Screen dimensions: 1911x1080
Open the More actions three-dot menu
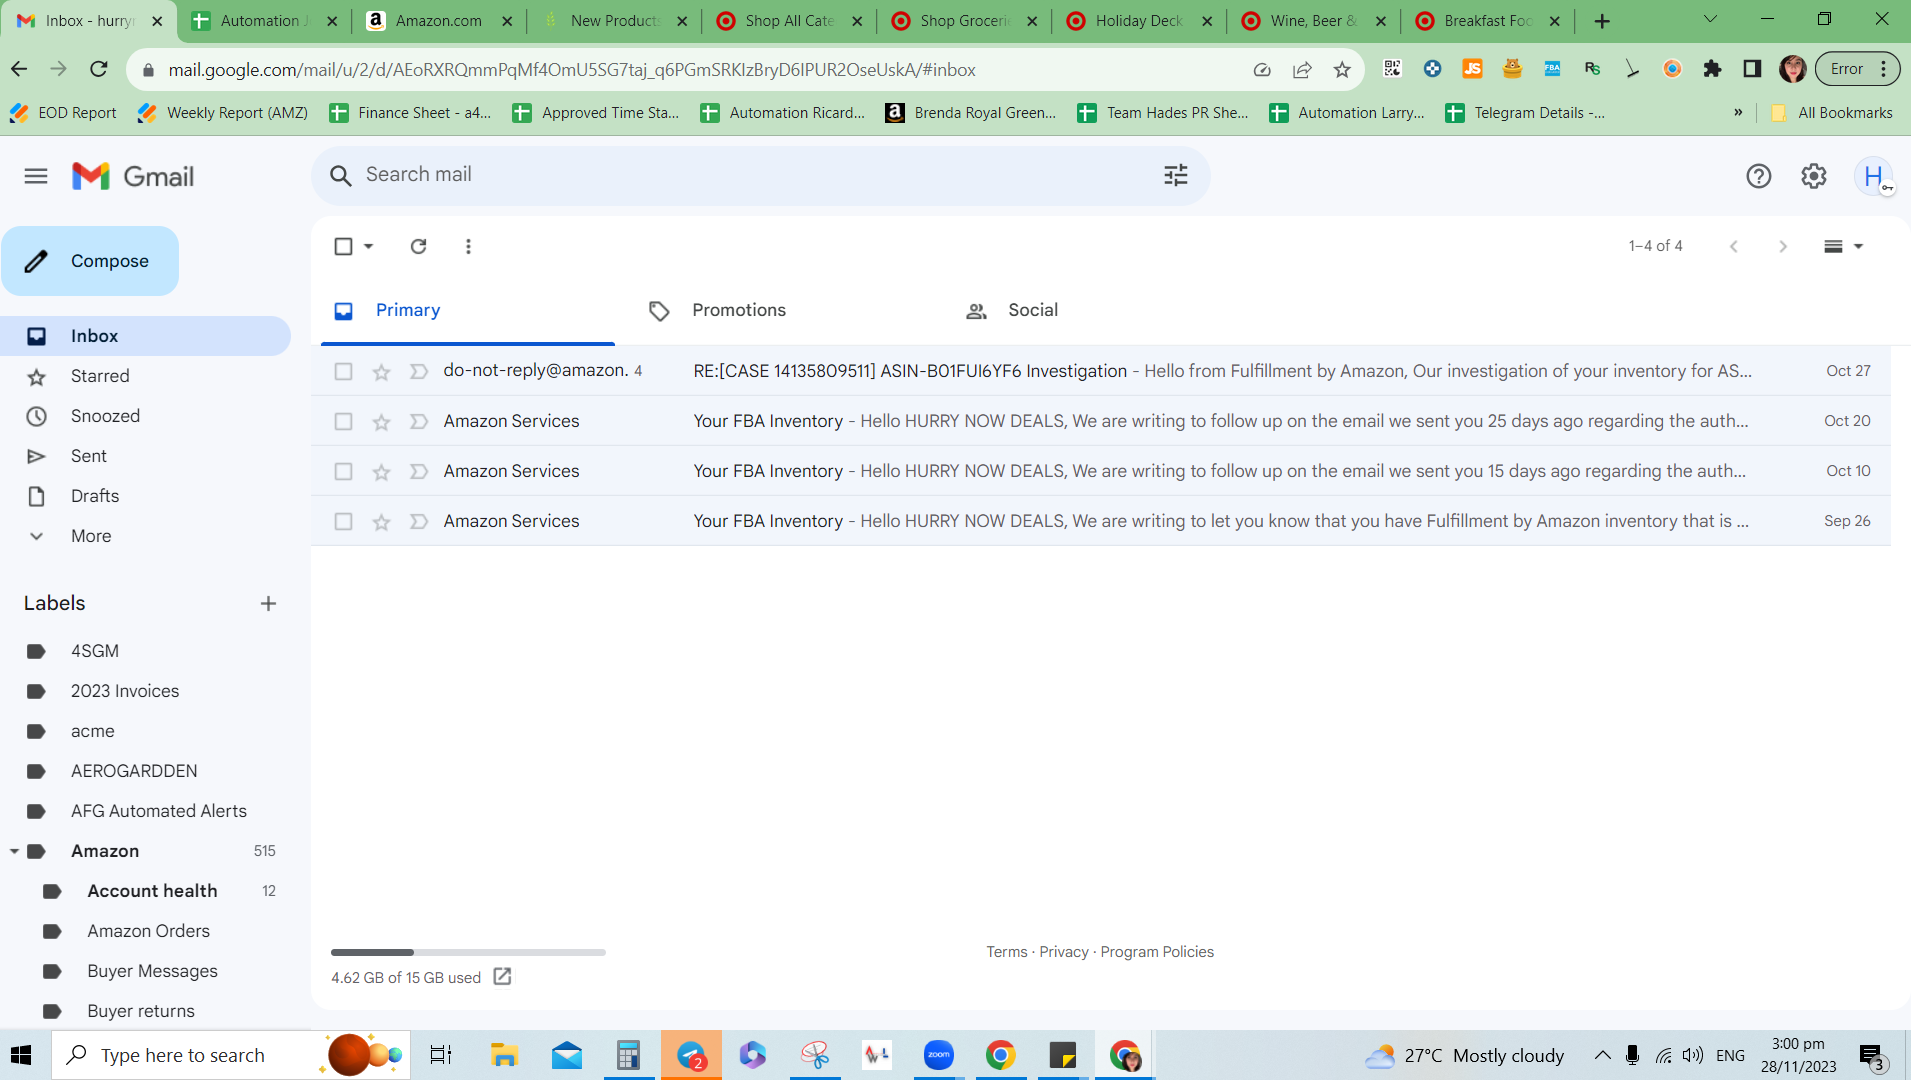tap(468, 246)
